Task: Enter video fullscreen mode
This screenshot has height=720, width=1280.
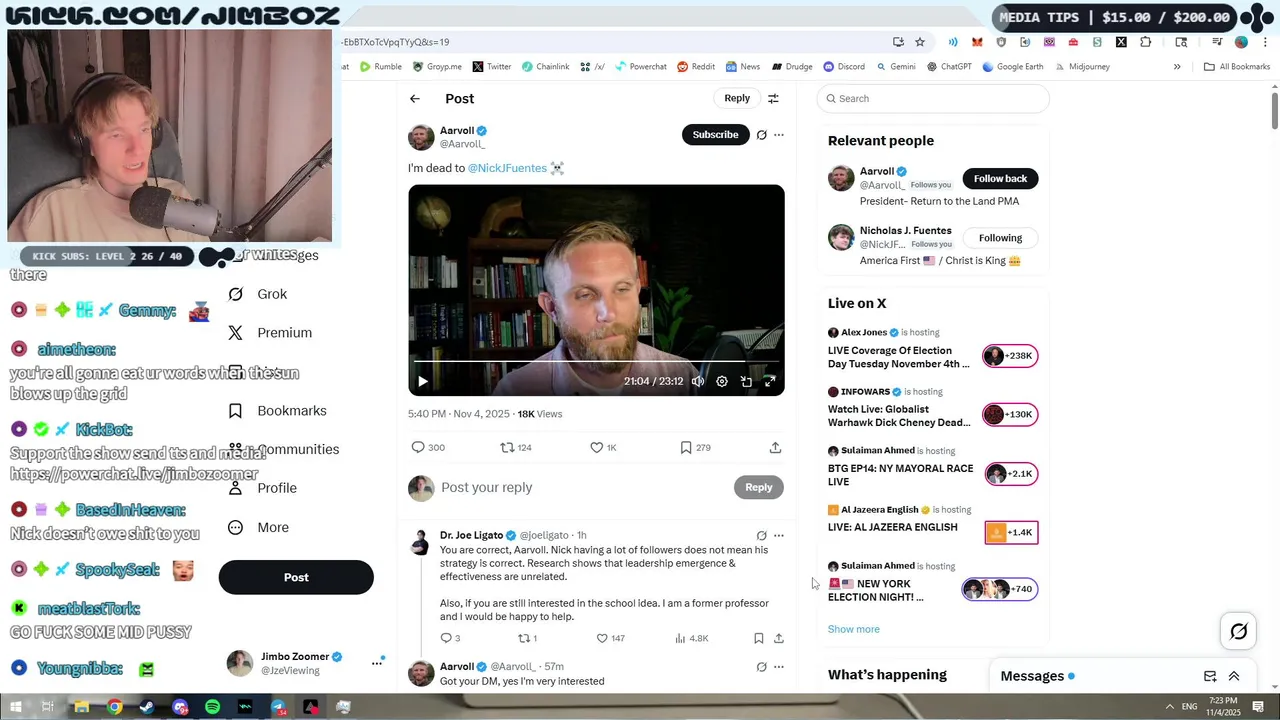Action: coord(770,381)
